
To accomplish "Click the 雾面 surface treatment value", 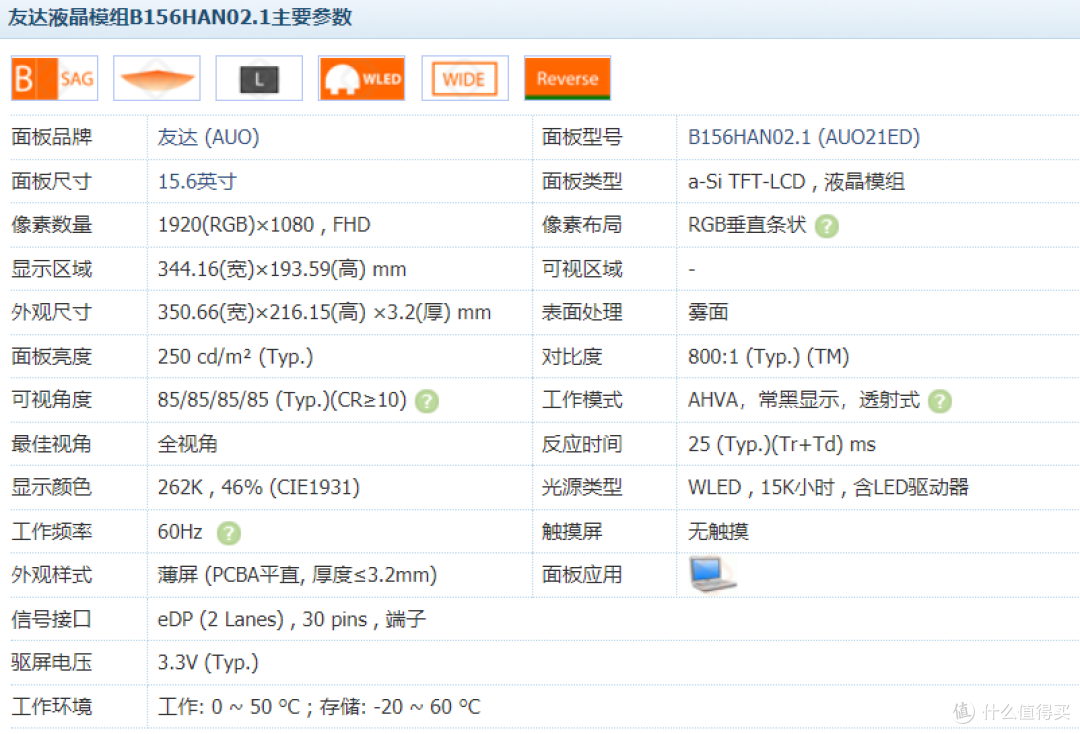I will pos(708,313).
